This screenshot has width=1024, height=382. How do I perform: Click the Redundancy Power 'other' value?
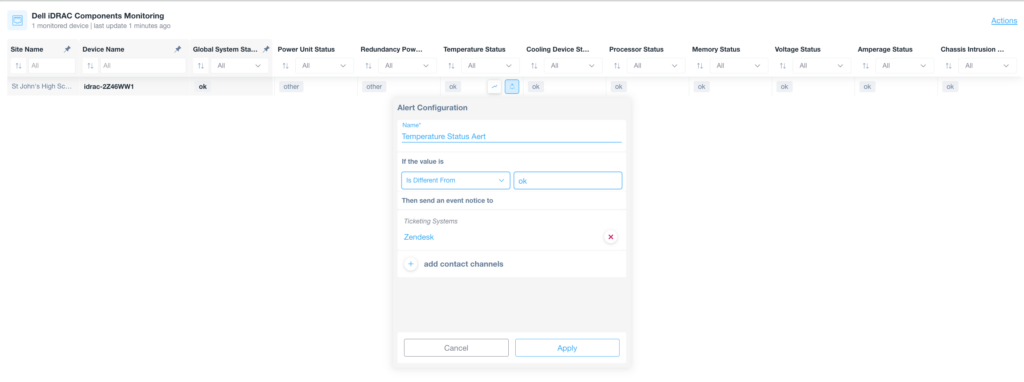click(x=374, y=86)
